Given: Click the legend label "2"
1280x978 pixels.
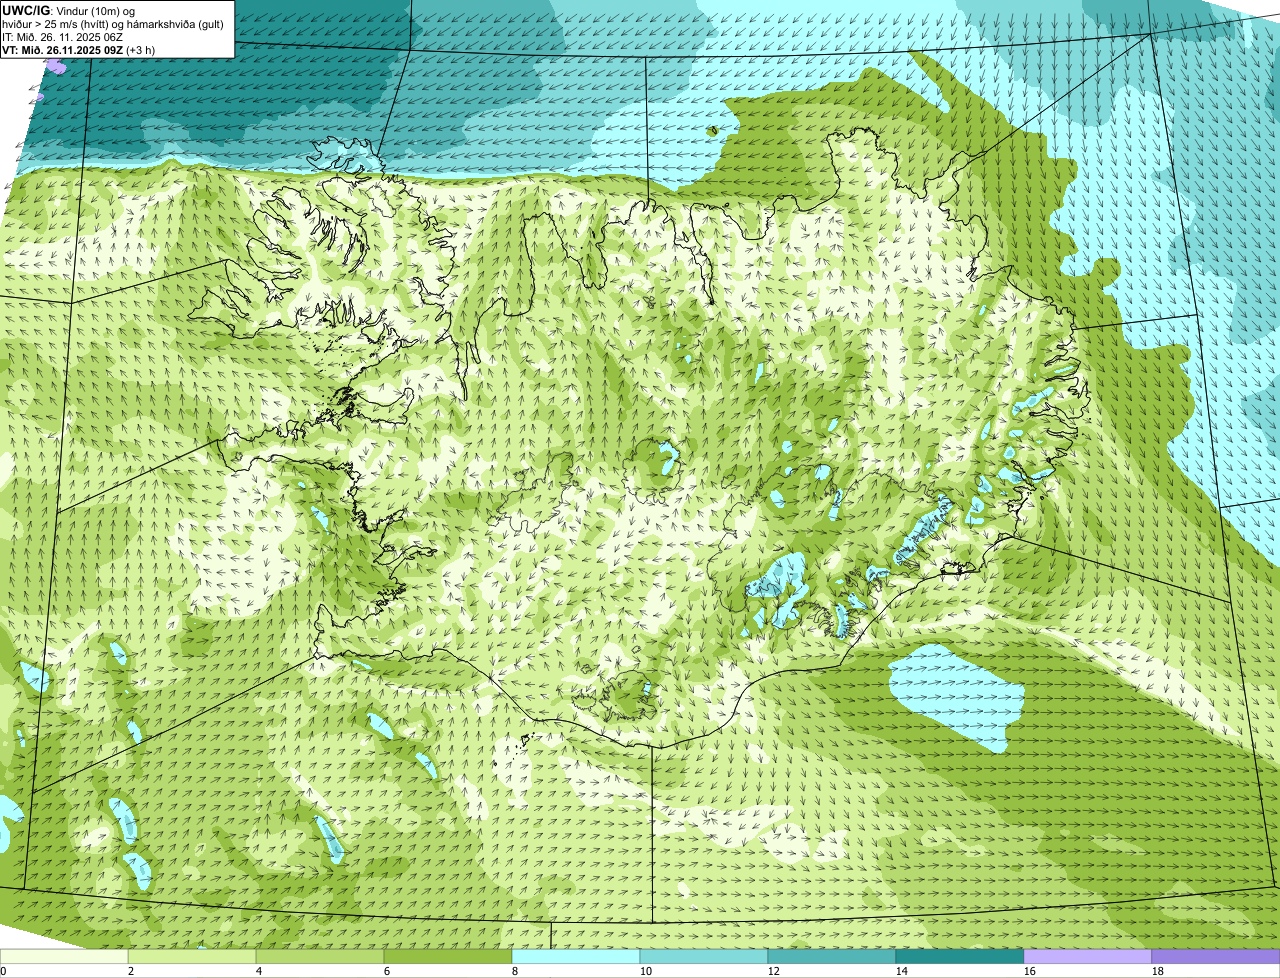Looking at the screenshot, I should tap(131, 971).
